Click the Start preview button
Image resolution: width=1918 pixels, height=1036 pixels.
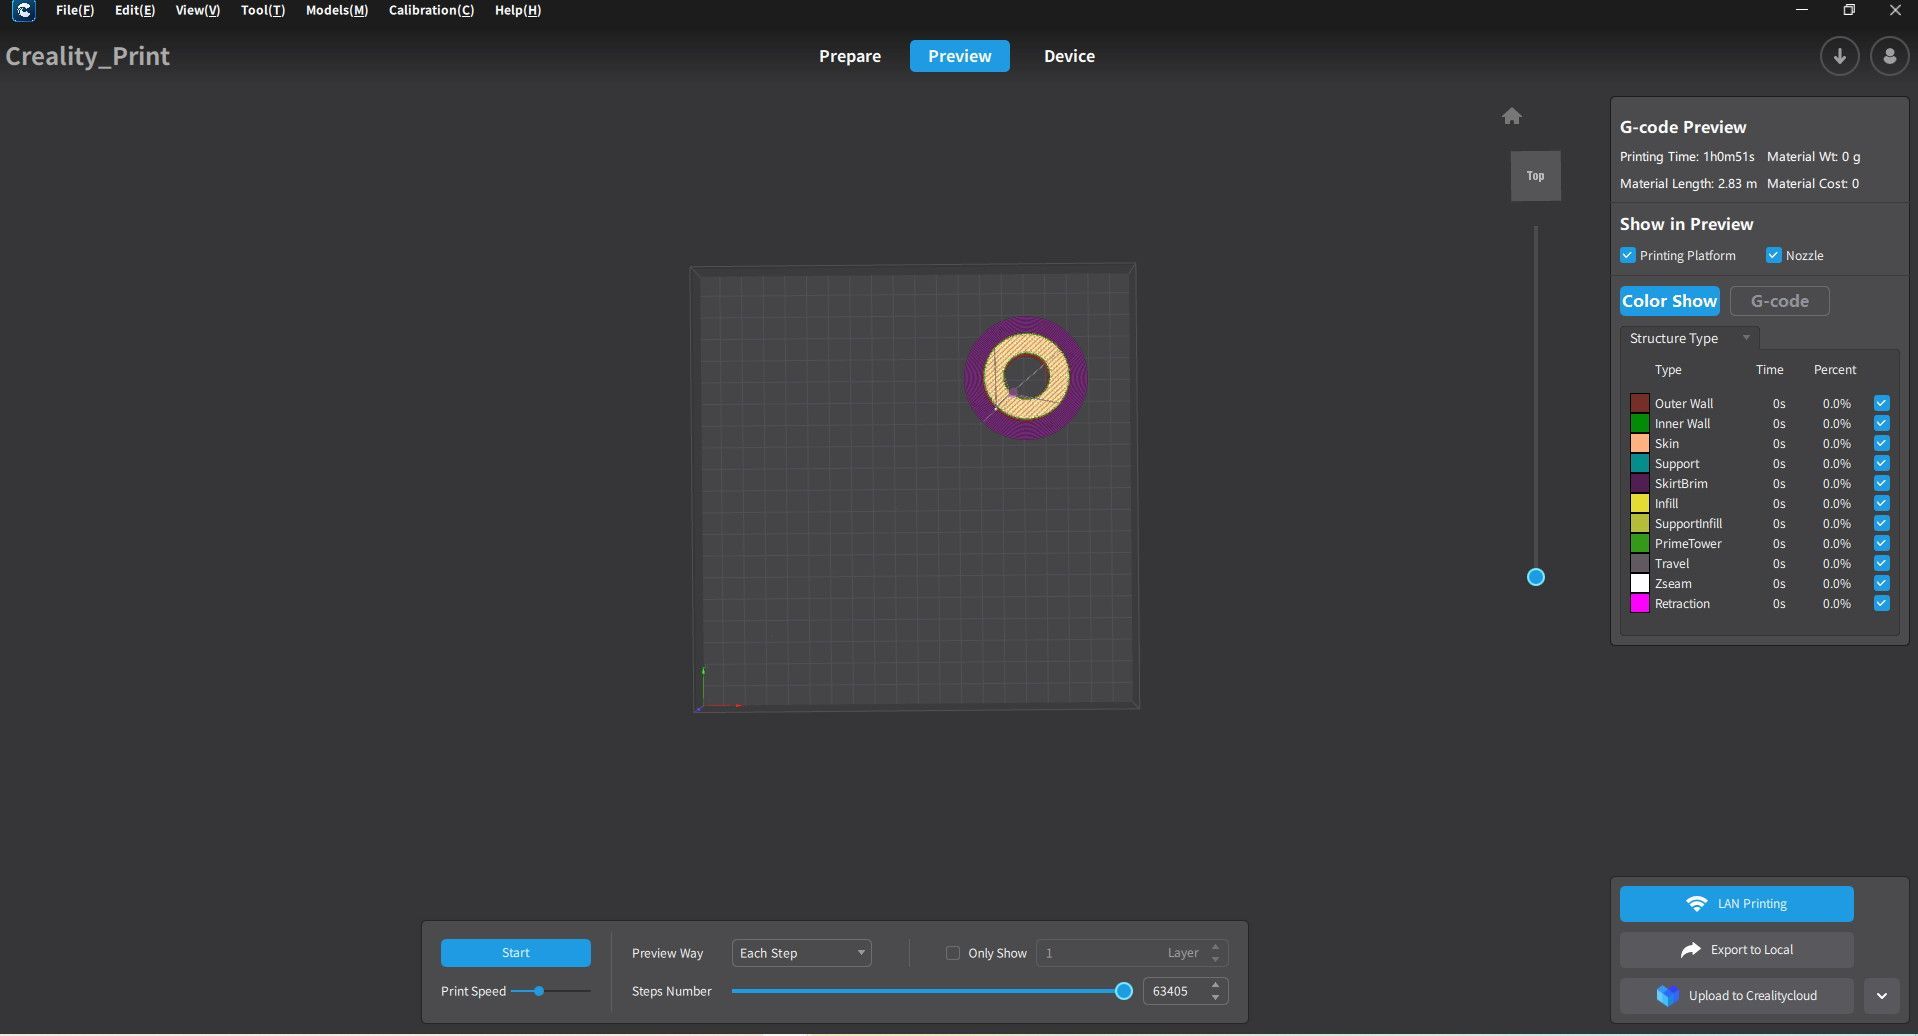[x=516, y=953]
